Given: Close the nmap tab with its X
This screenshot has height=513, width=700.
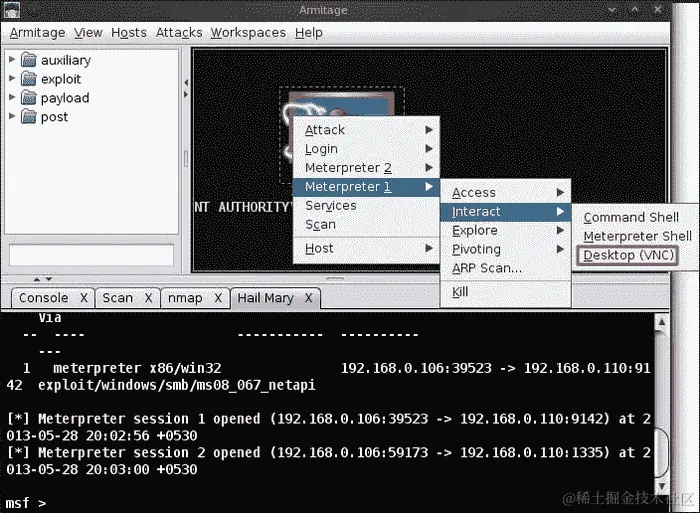Looking at the screenshot, I should 218,298.
